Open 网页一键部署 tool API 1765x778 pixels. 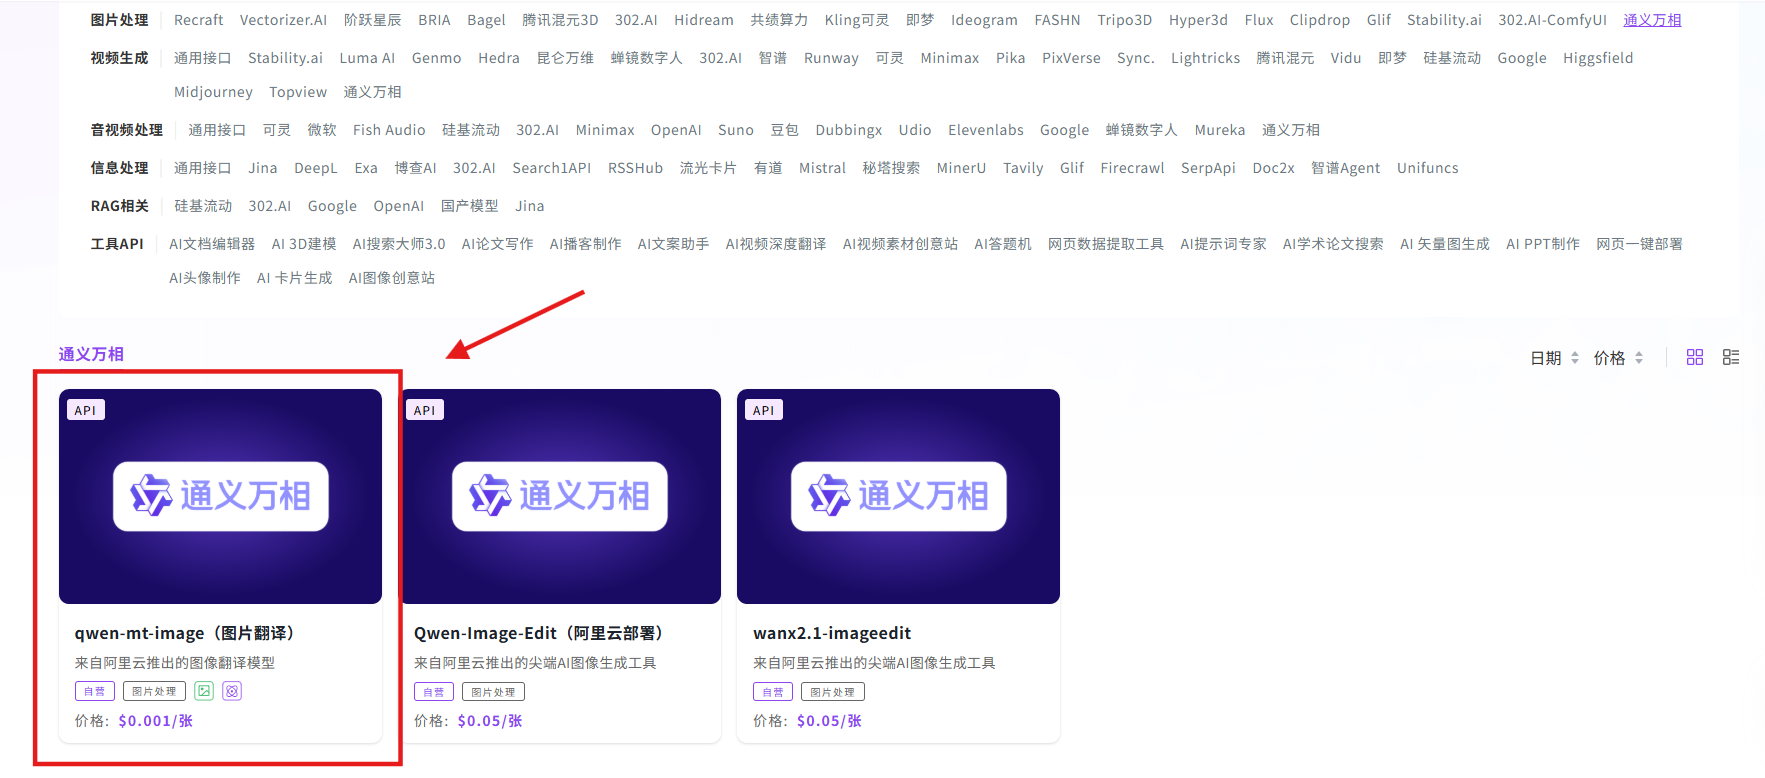point(1639,244)
